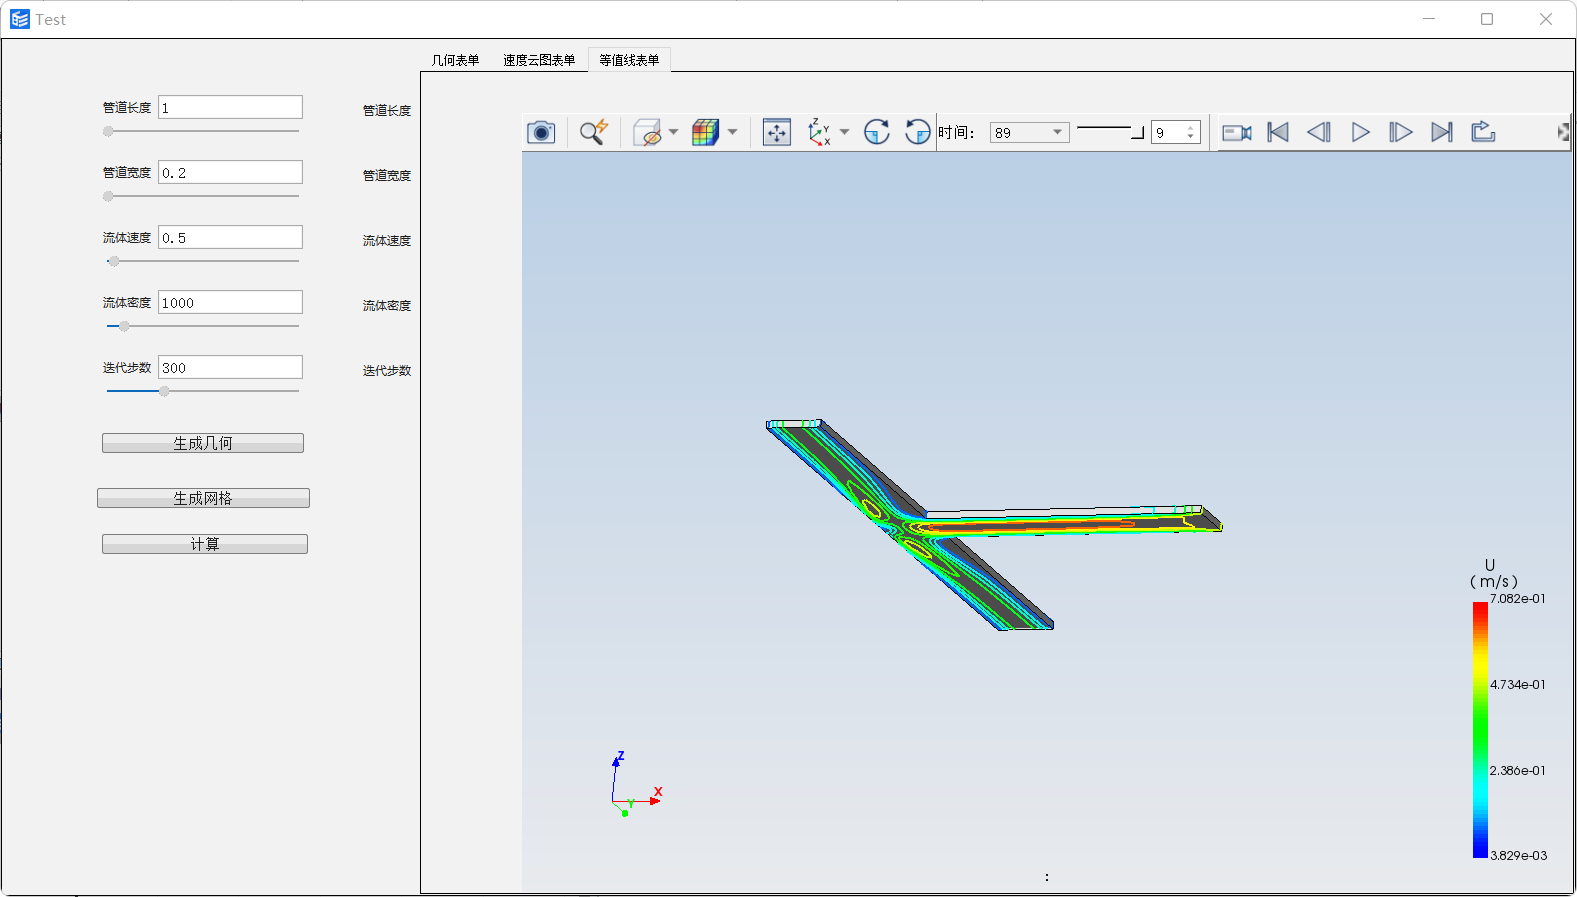The image size is (1577, 897).
Task: Click the 流体速度 input field with 0.5
Action: (x=230, y=237)
